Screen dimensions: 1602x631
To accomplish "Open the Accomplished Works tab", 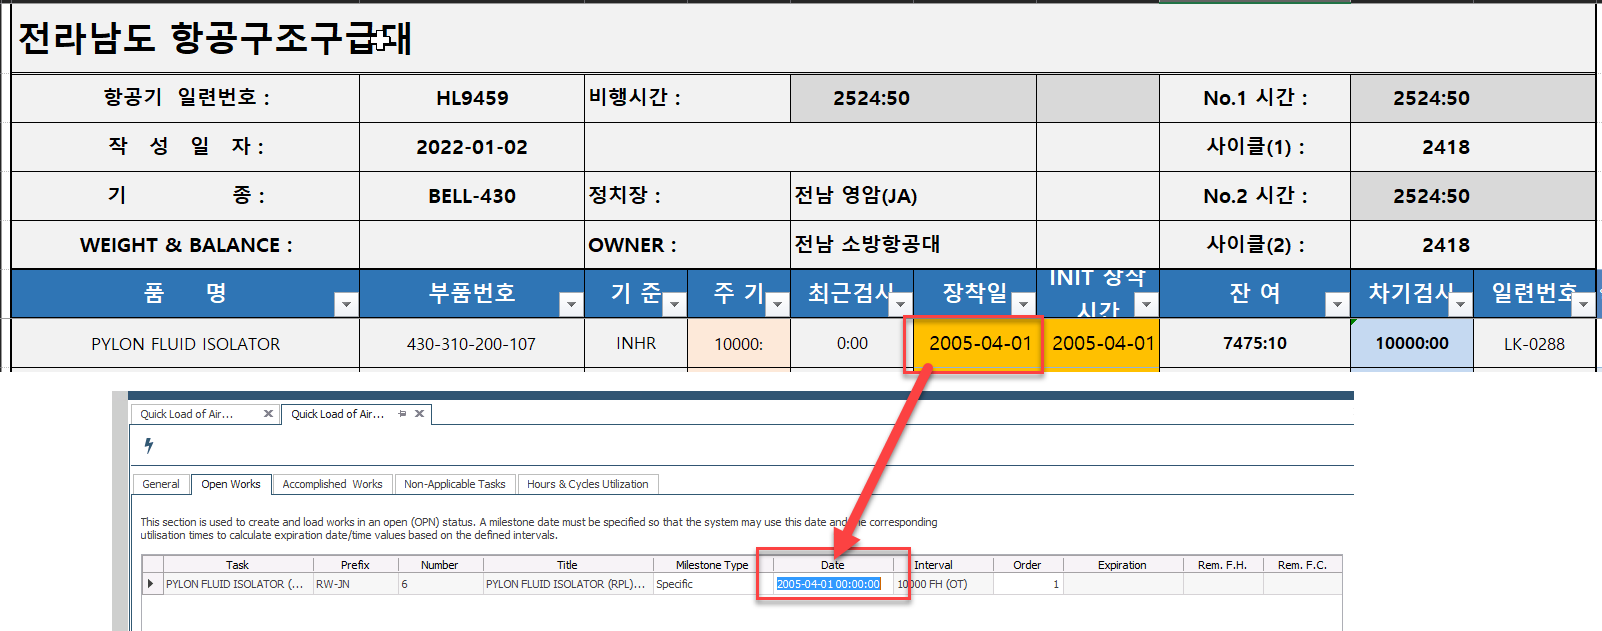I will [x=332, y=484].
